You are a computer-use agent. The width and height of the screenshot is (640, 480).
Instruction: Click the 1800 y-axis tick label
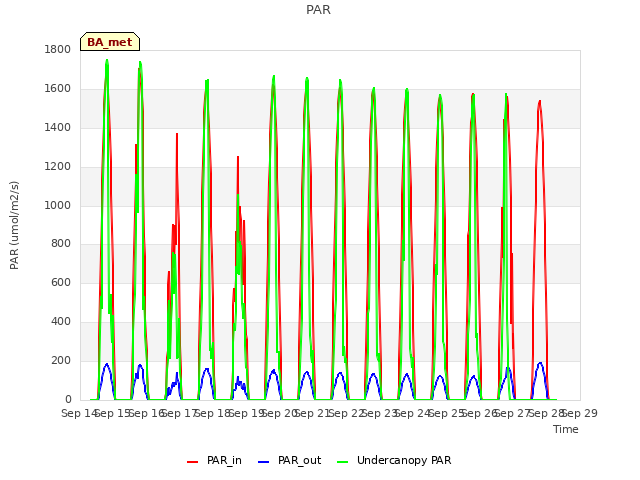pos(58,49)
